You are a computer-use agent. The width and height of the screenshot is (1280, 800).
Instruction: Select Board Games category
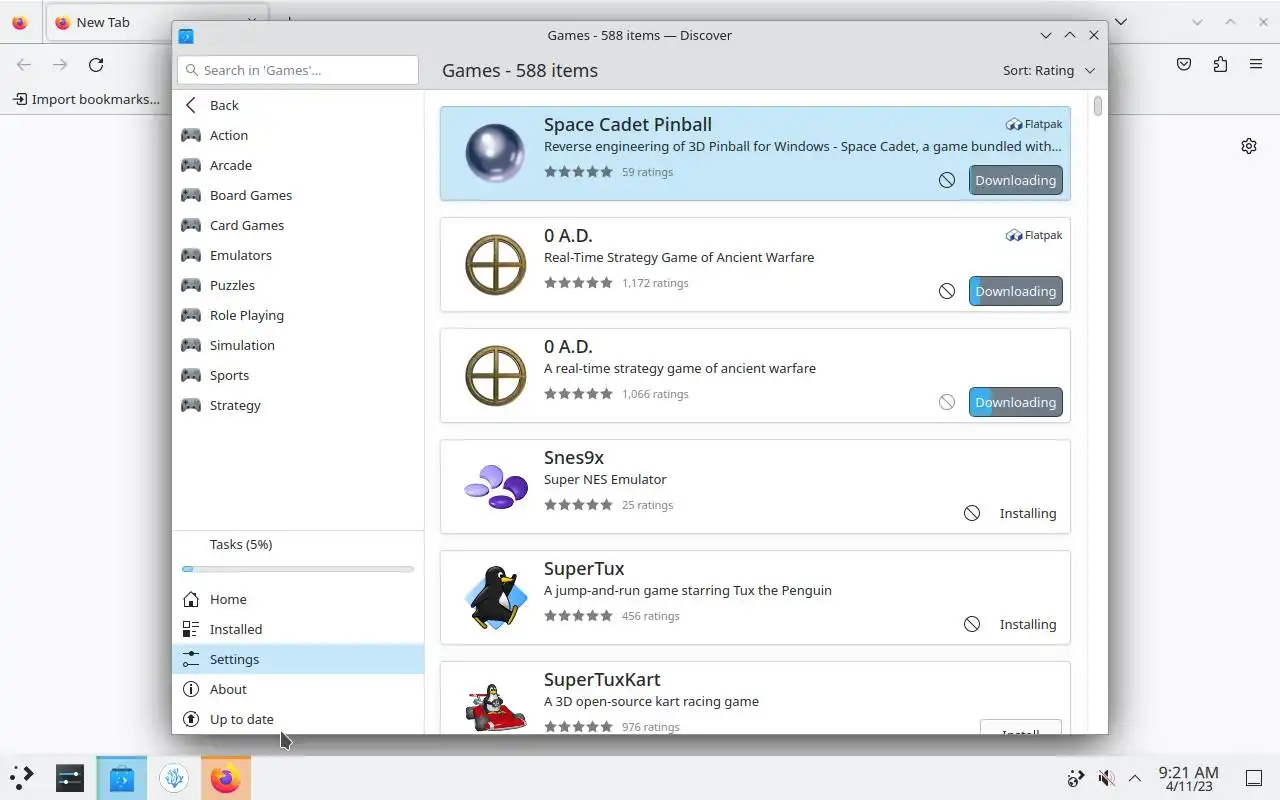click(x=298, y=195)
